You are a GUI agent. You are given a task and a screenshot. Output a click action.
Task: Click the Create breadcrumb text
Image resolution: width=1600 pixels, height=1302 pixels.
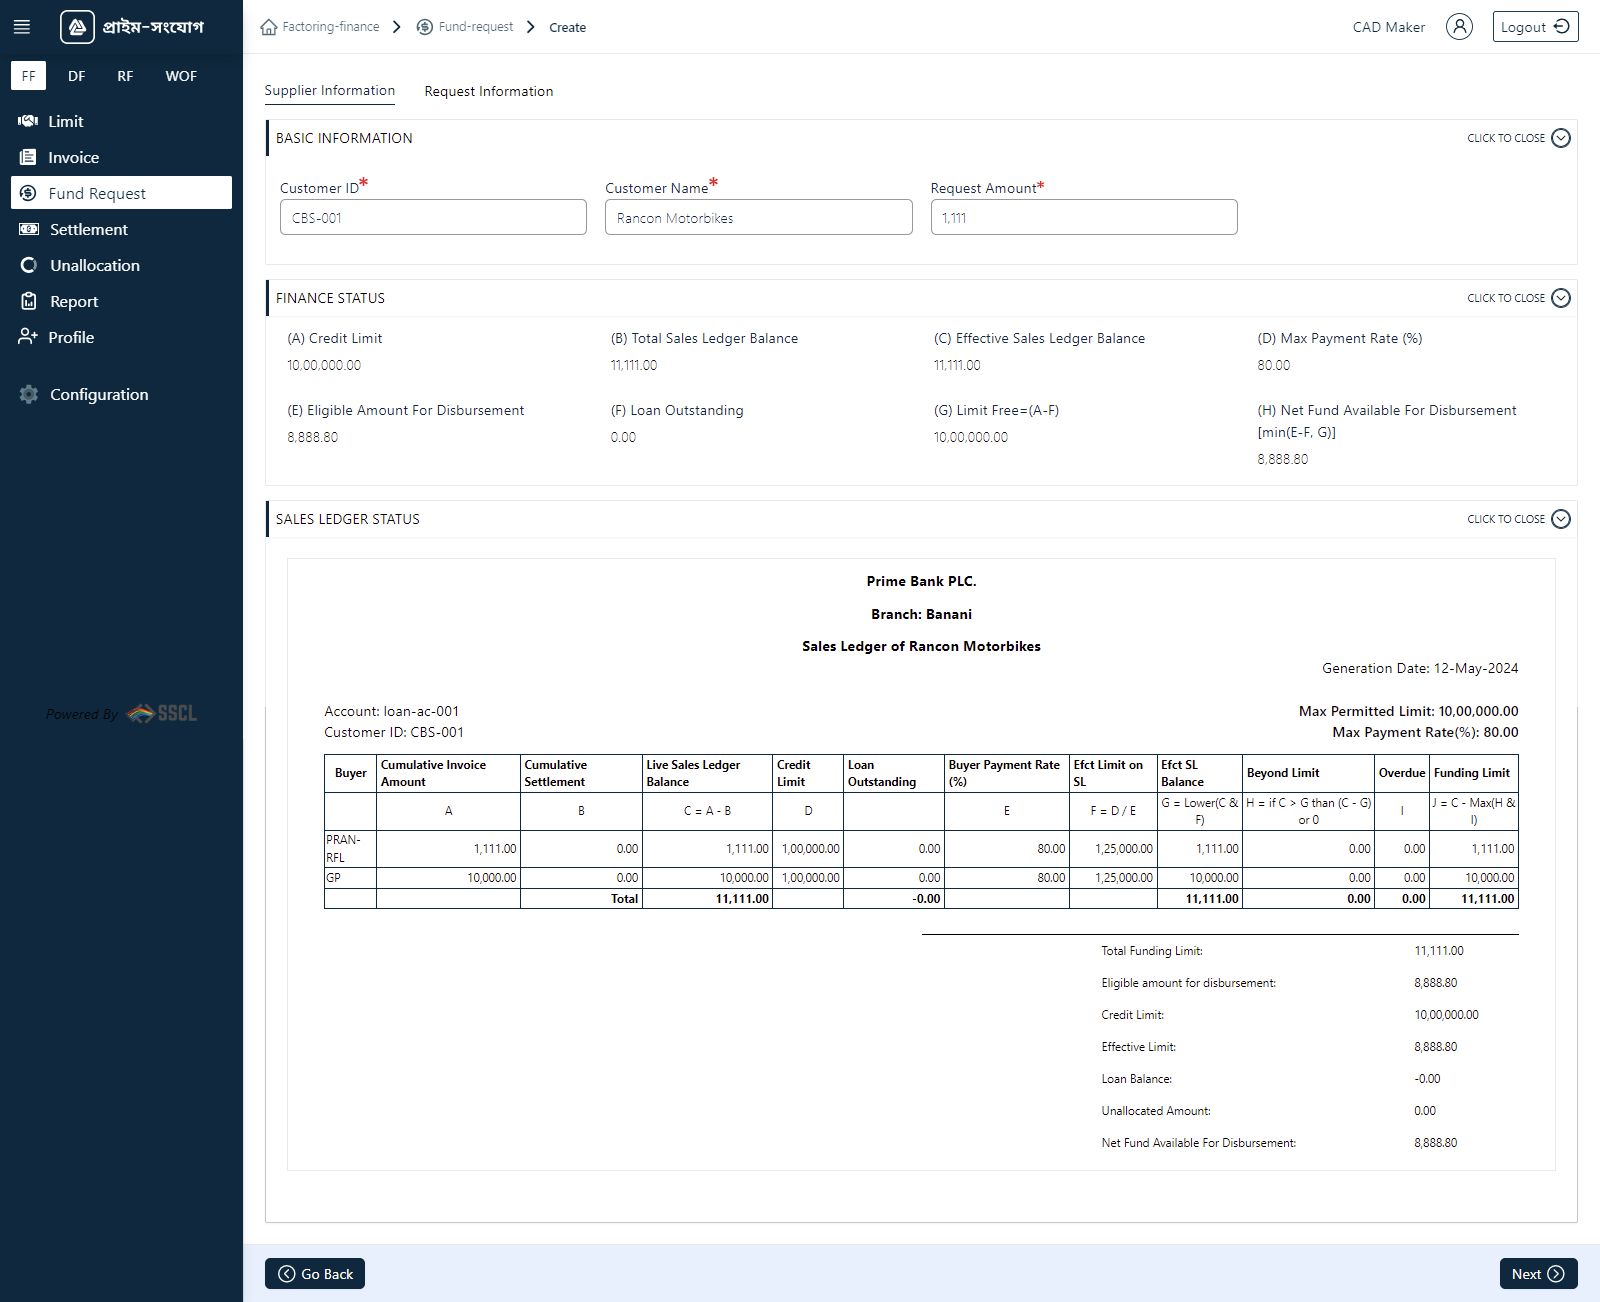pos(567,28)
